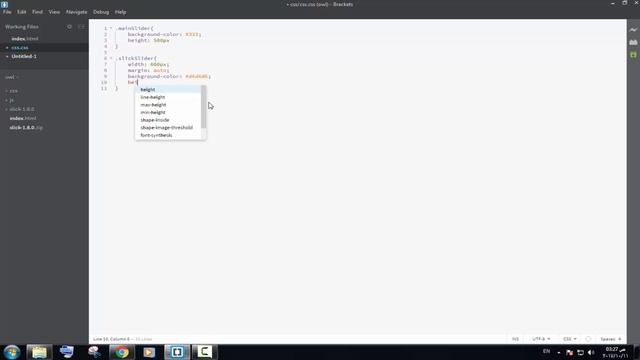Click the EN language indicator
640x360 pixels.
click(547, 351)
